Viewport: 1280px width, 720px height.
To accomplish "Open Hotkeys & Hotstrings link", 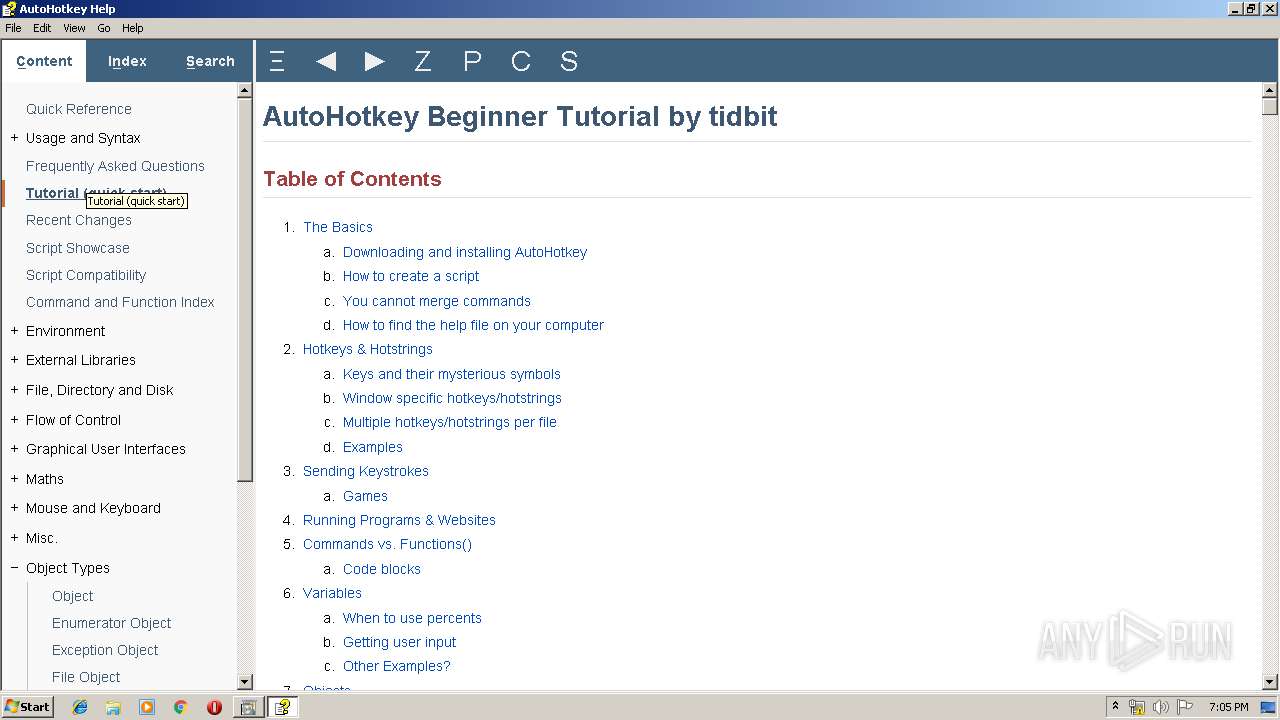I will [368, 349].
